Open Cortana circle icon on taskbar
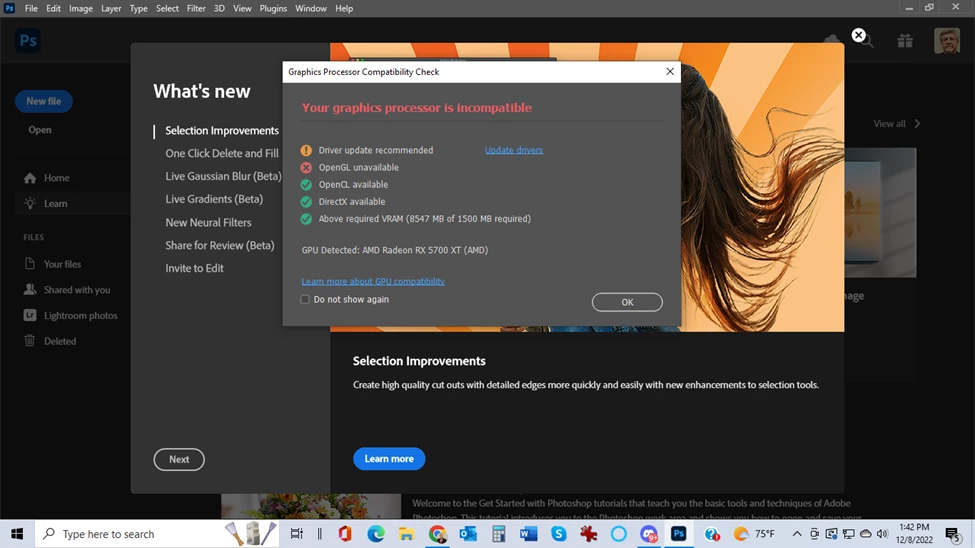This screenshot has width=975, height=548. click(x=619, y=534)
